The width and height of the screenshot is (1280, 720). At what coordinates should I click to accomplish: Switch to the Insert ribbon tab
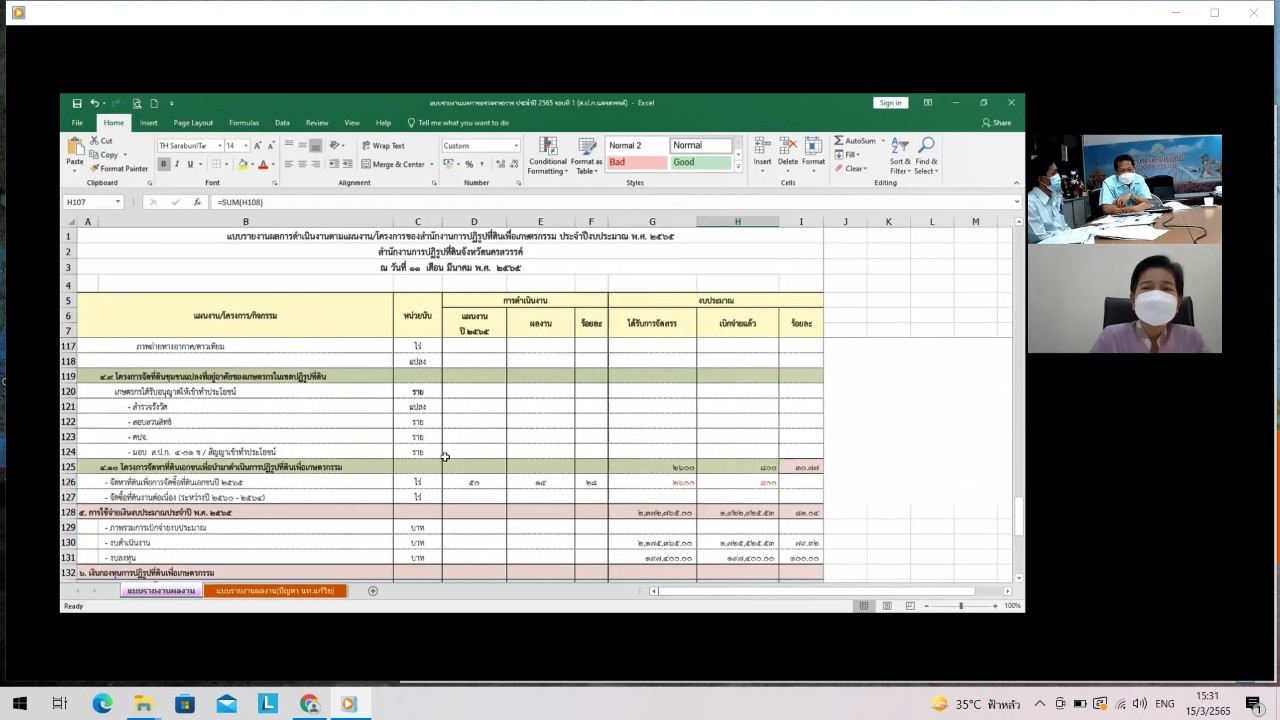[x=148, y=123]
